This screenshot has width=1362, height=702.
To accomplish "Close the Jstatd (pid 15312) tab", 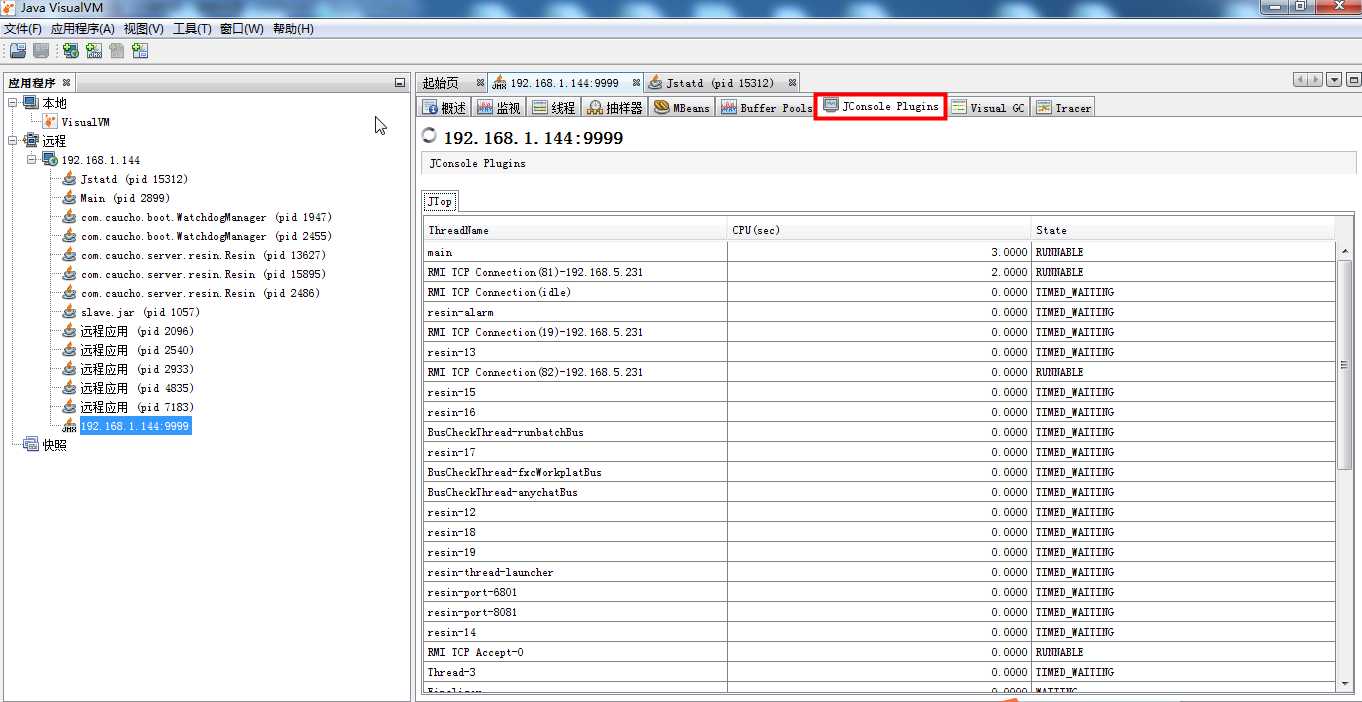I will [x=792, y=83].
